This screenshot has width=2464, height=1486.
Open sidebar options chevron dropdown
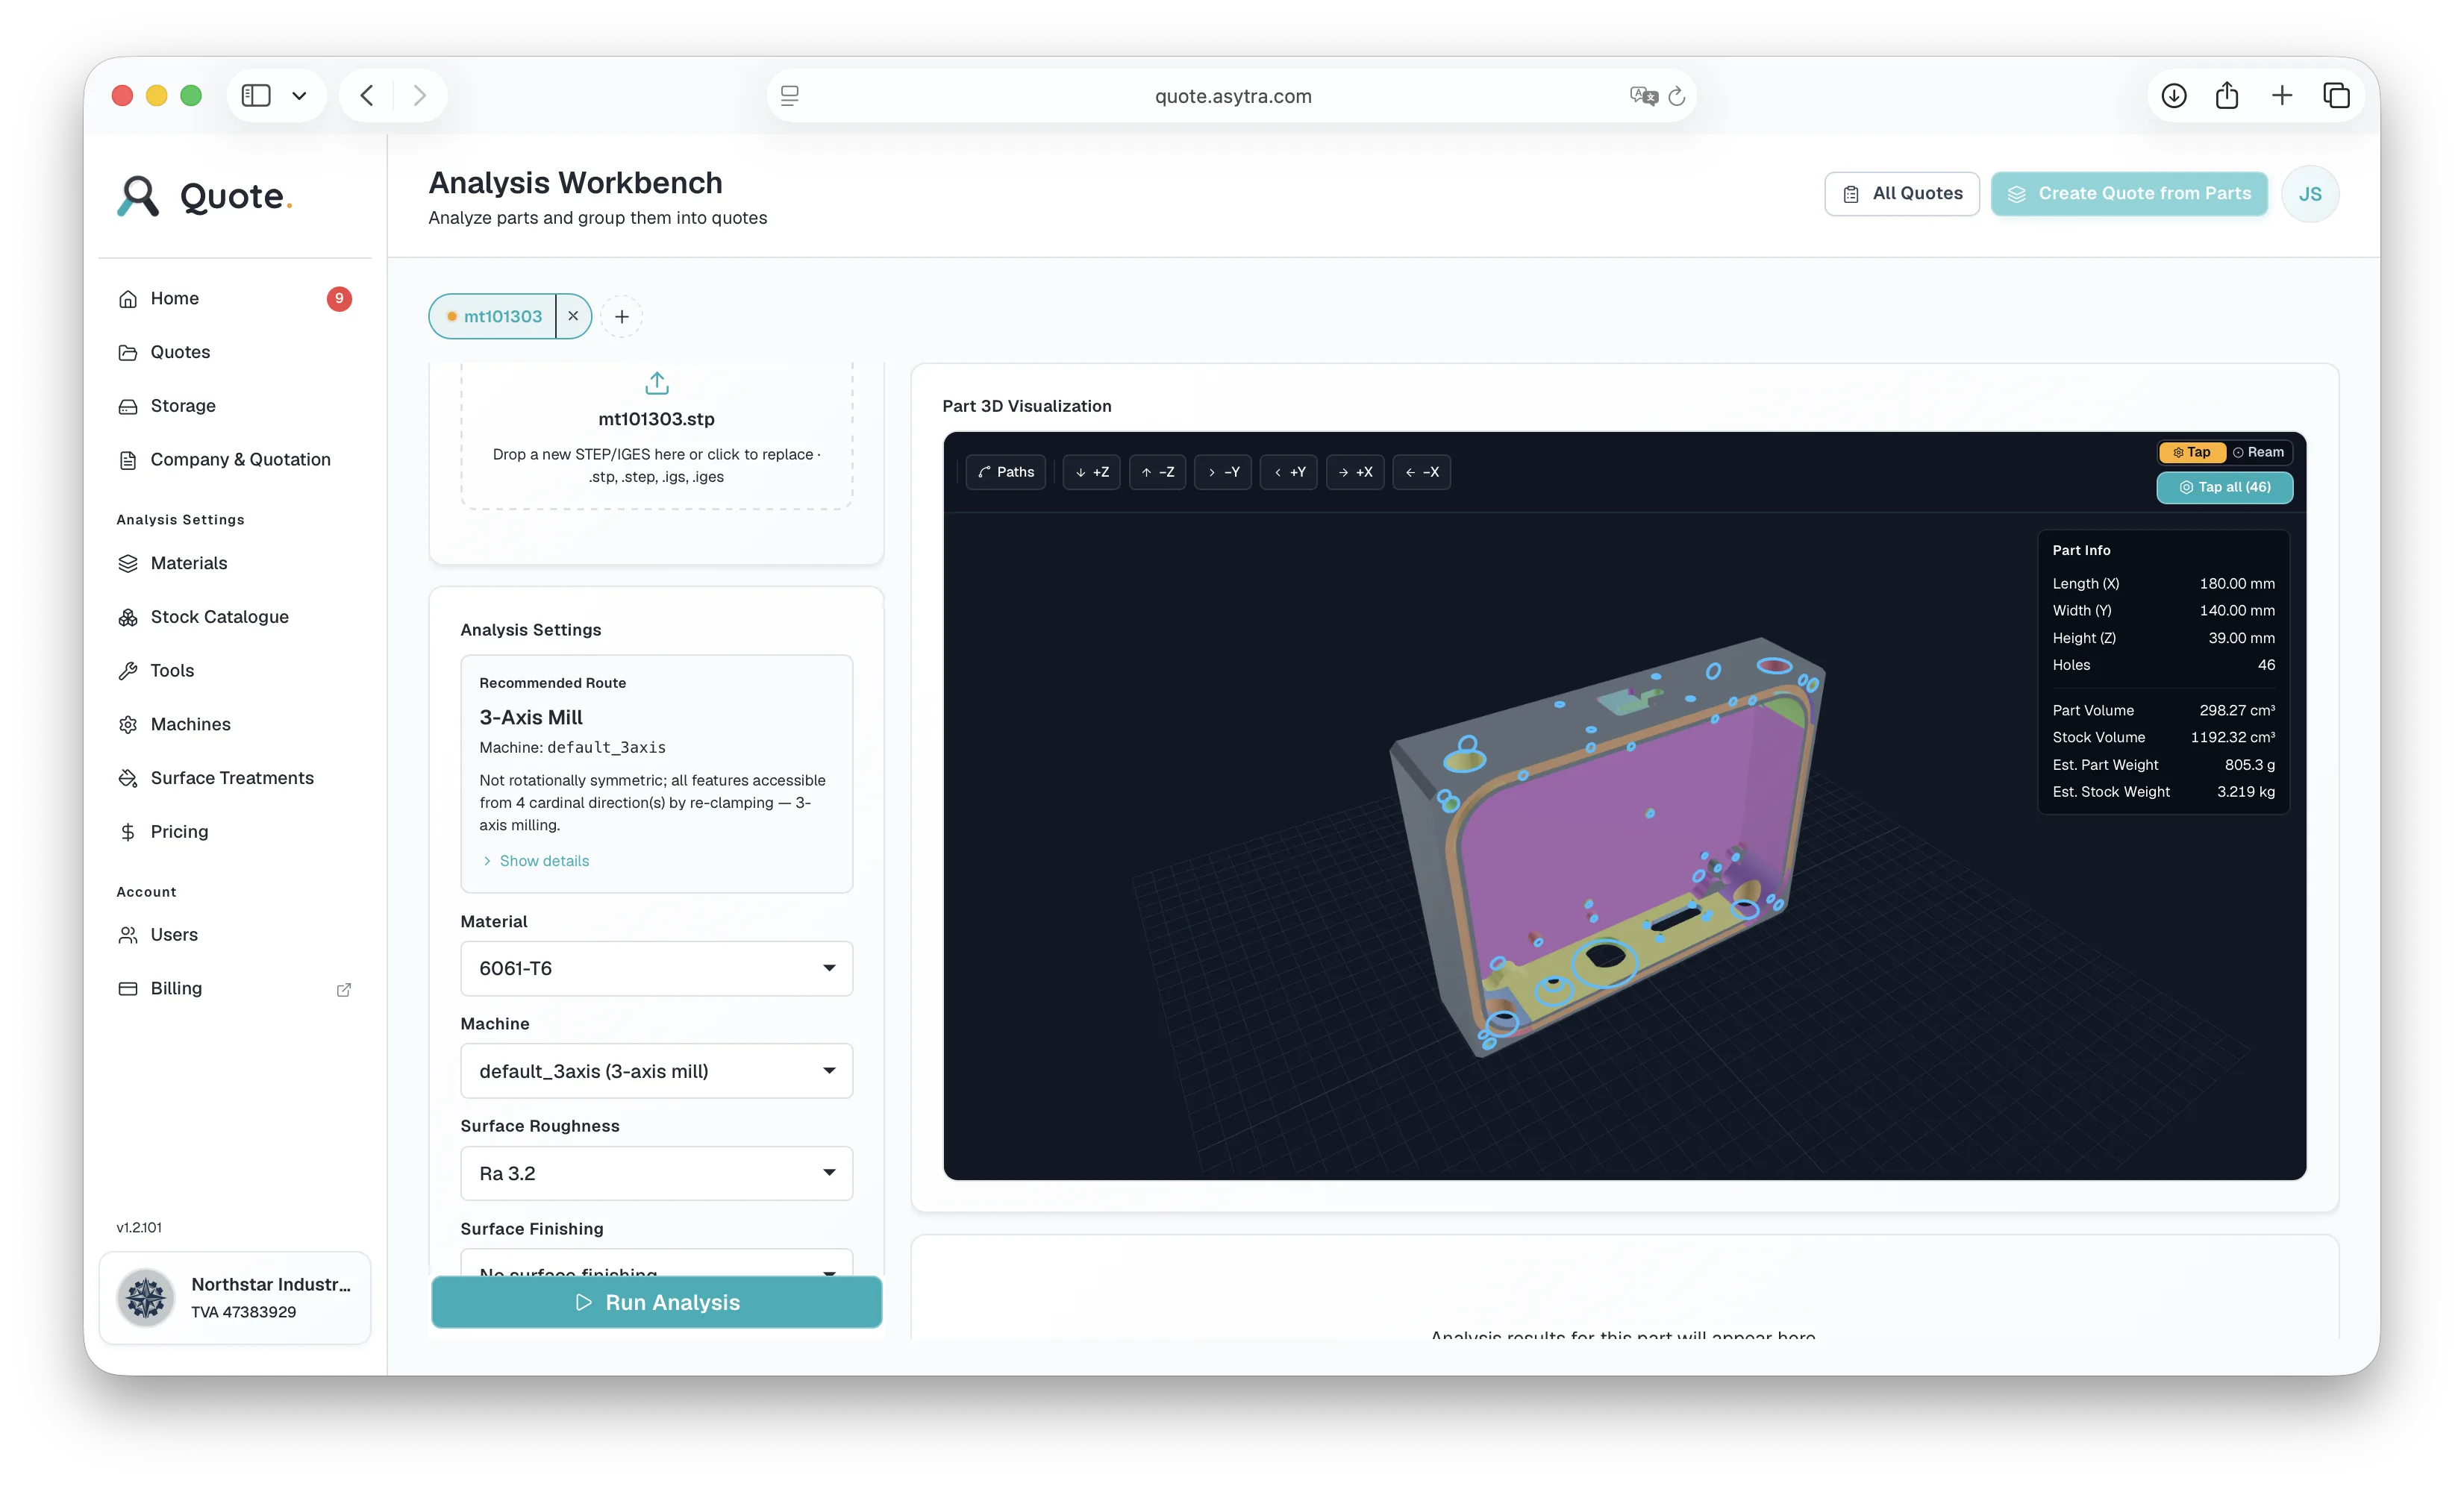(299, 96)
